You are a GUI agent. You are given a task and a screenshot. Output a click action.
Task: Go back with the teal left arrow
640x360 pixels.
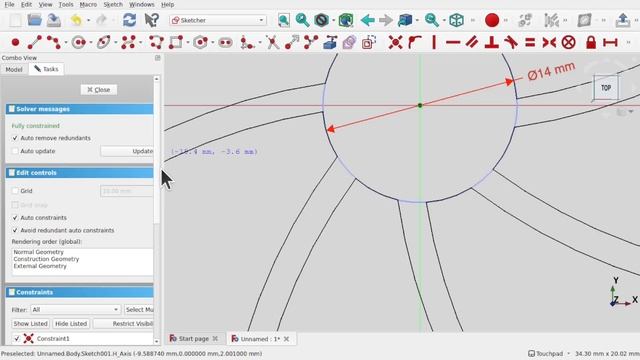(368, 20)
